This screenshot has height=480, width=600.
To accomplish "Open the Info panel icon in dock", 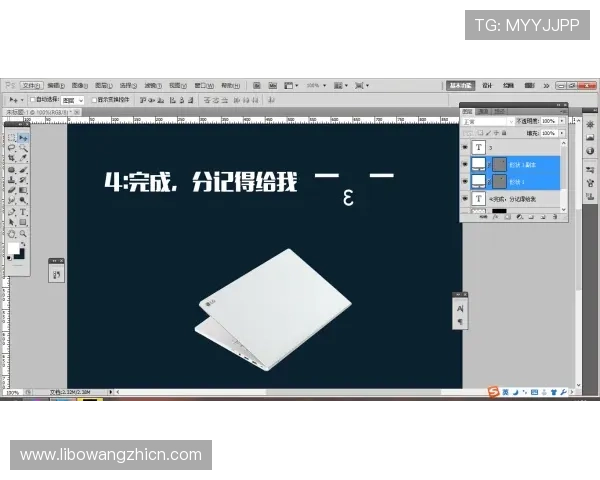I will coord(590,151).
